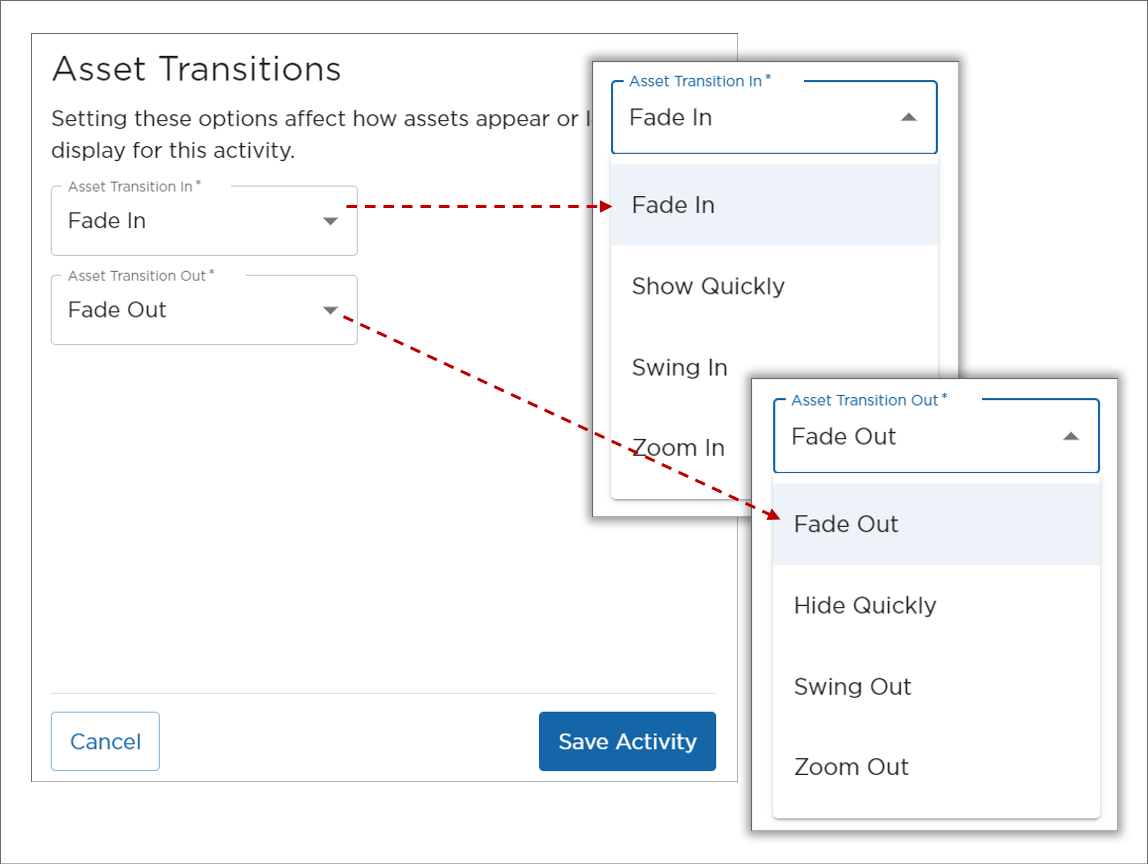Pick Zoom Out as the exit transition
The width and height of the screenshot is (1148, 864).
click(x=850, y=767)
